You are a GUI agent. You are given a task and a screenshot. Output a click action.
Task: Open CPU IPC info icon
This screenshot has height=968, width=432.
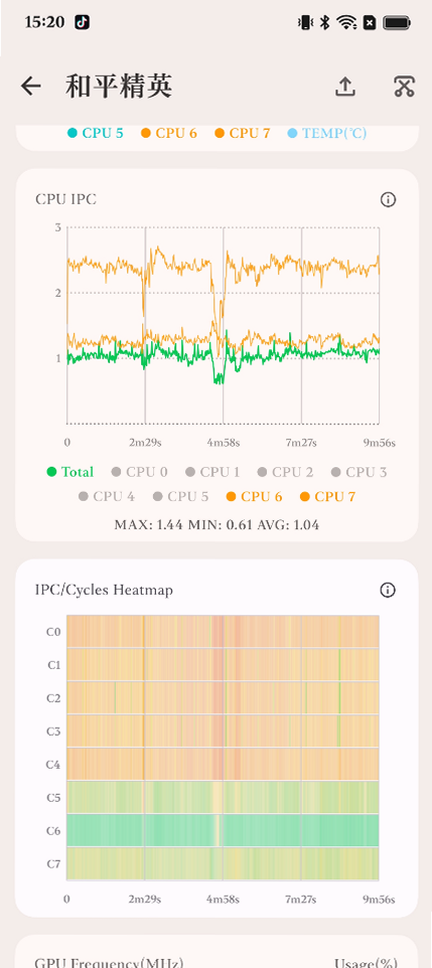(x=388, y=199)
